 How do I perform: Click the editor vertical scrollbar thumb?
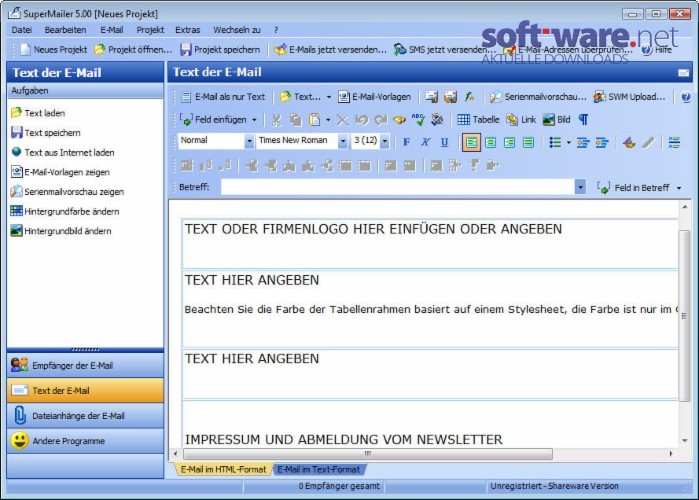point(684,316)
